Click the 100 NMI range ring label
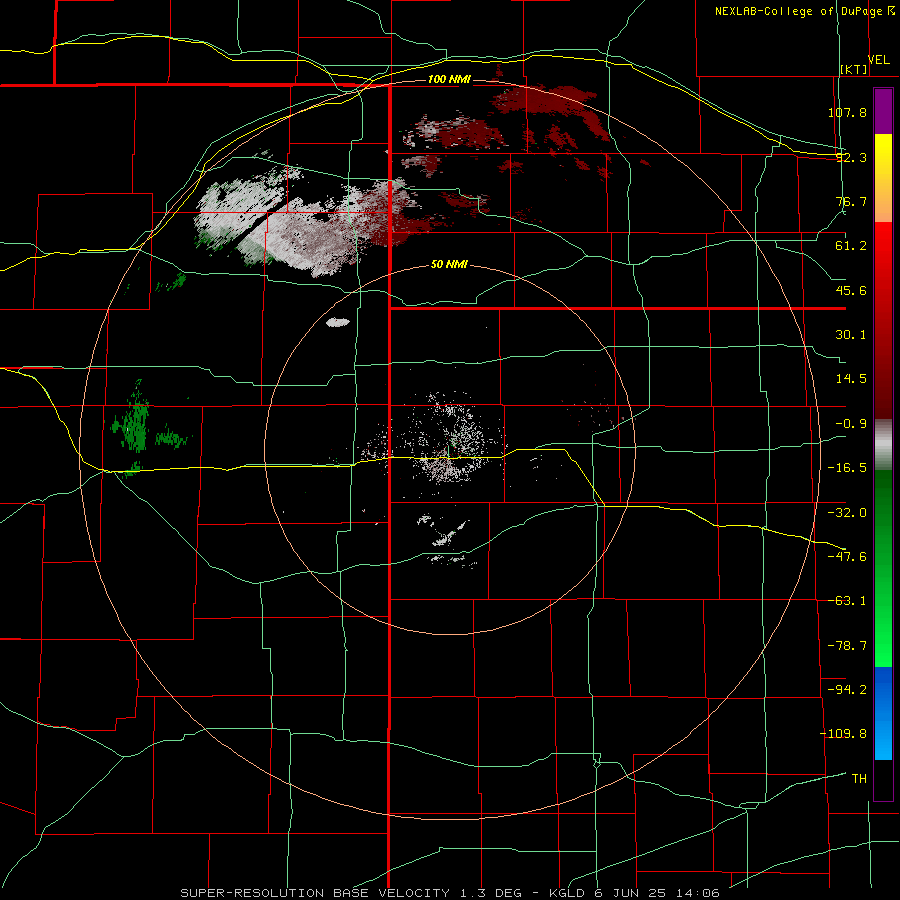 click(x=449, y=79)
